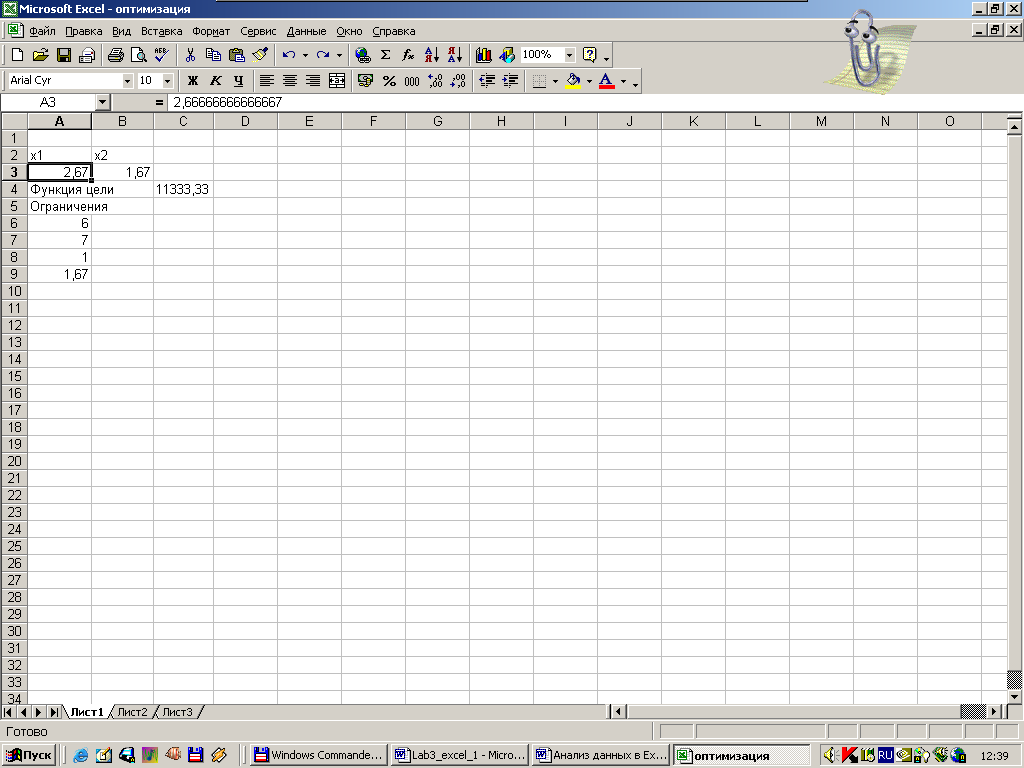Open the Формат menu
Image resolution: width=1024 pixels, height=768 pixels.
[x=211, y=31]
